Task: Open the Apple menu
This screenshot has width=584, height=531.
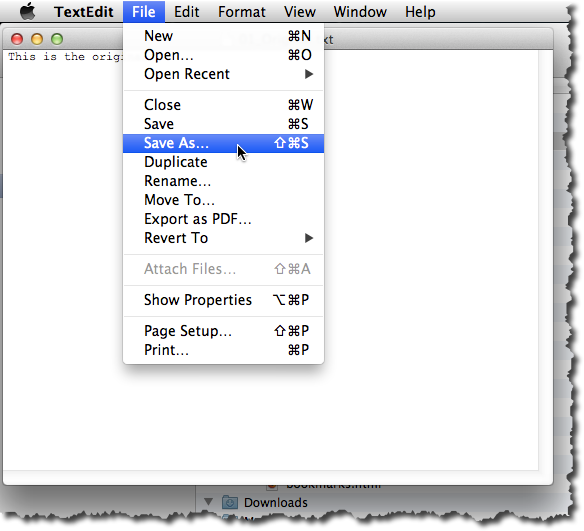Action: click(x=28, y=12)
